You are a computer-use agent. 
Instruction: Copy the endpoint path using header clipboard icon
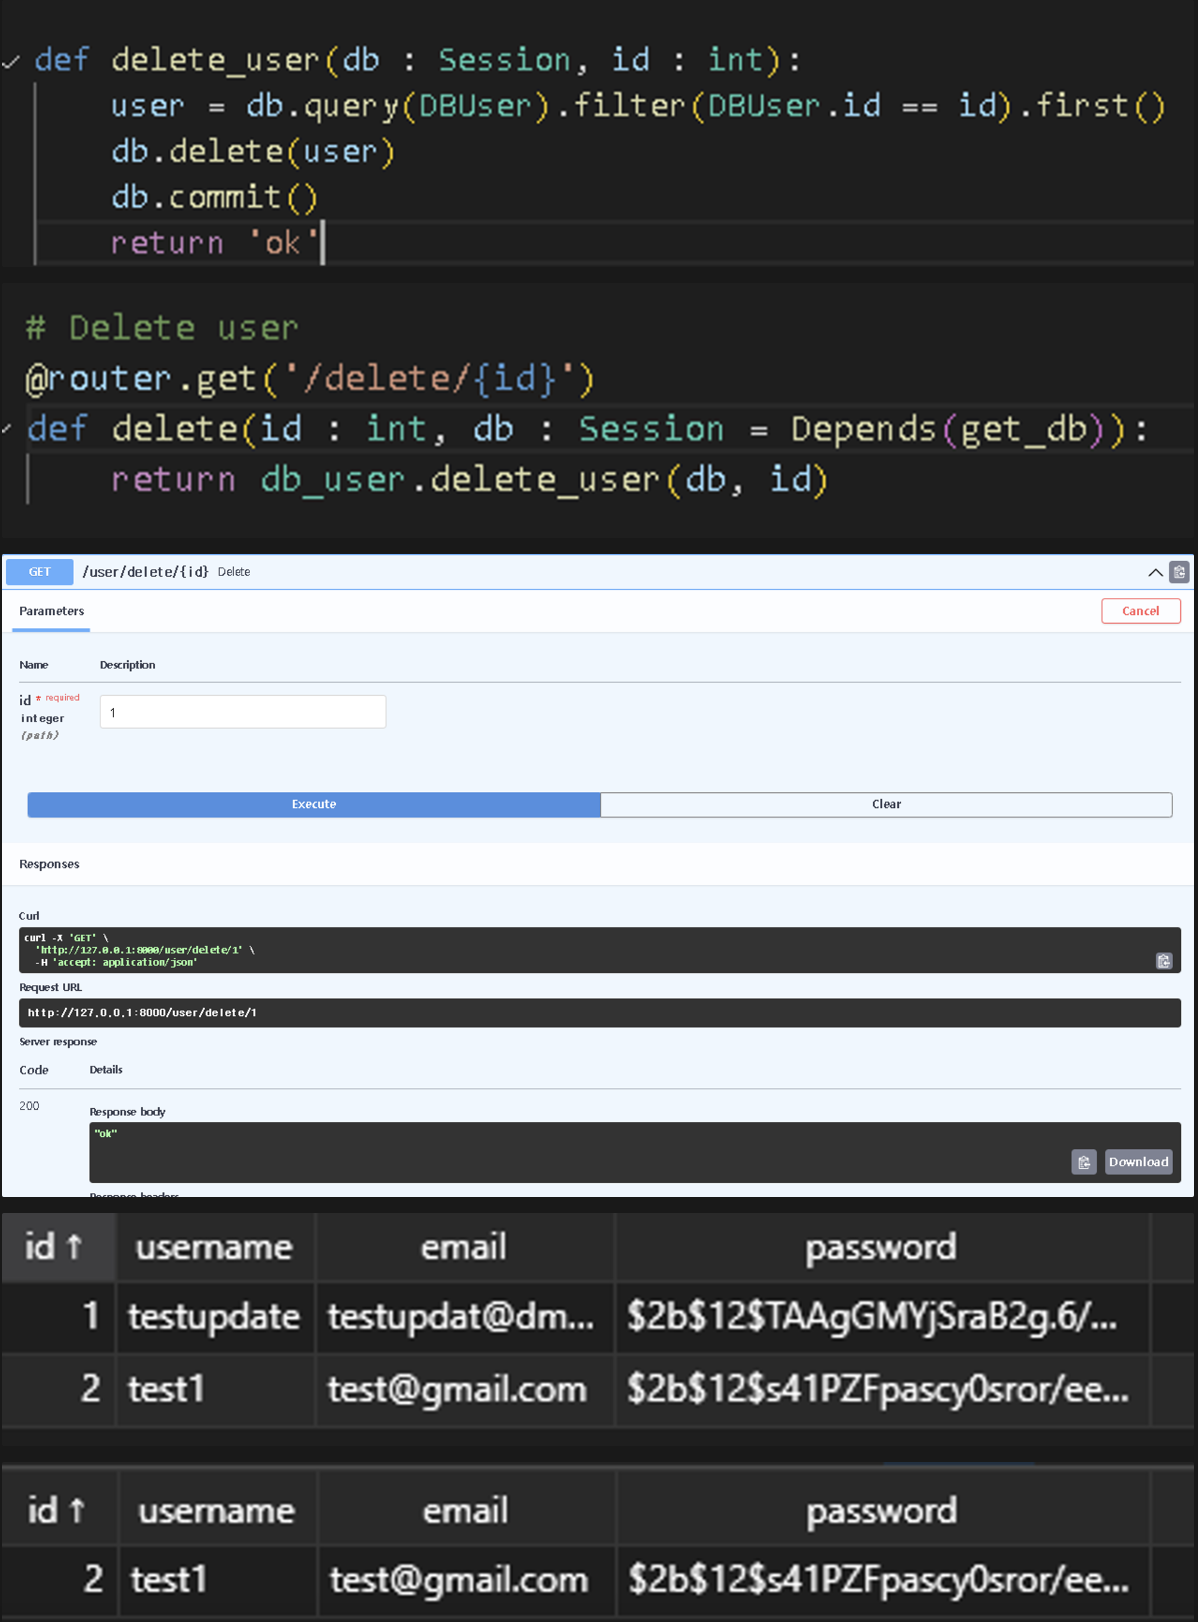pos(1179,572)
